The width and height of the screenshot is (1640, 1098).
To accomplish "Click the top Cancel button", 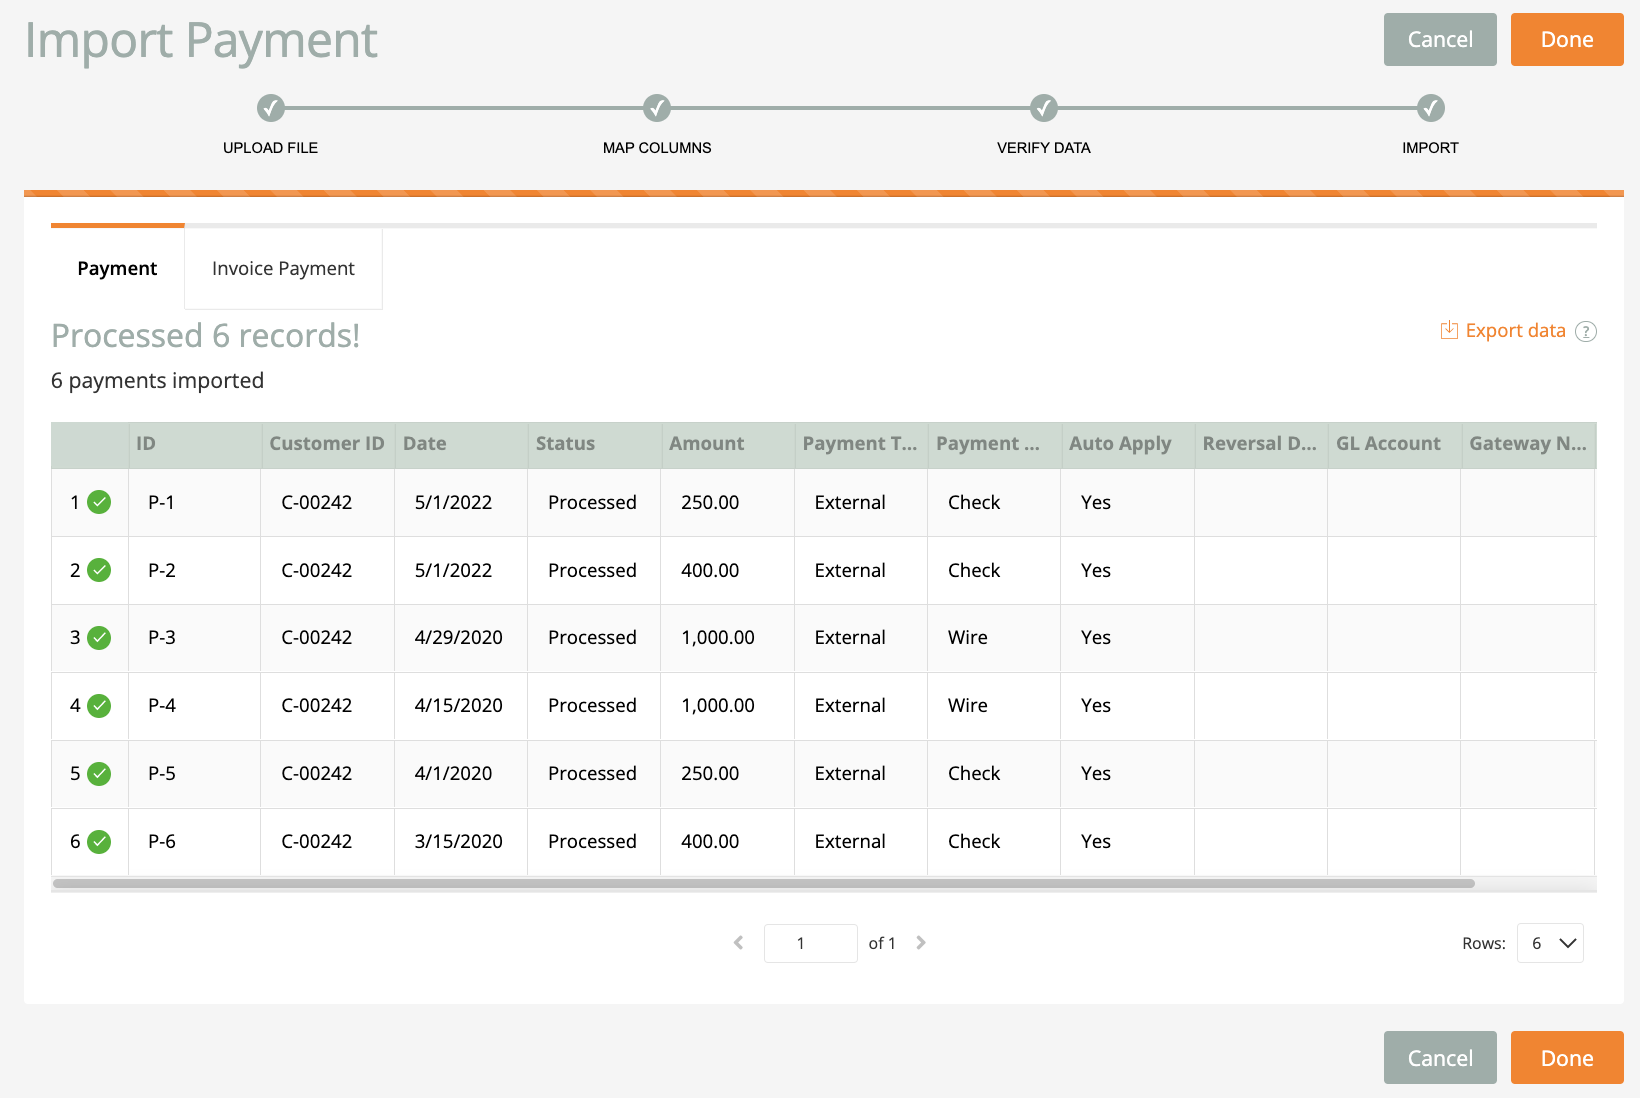I will point(1440,39).
